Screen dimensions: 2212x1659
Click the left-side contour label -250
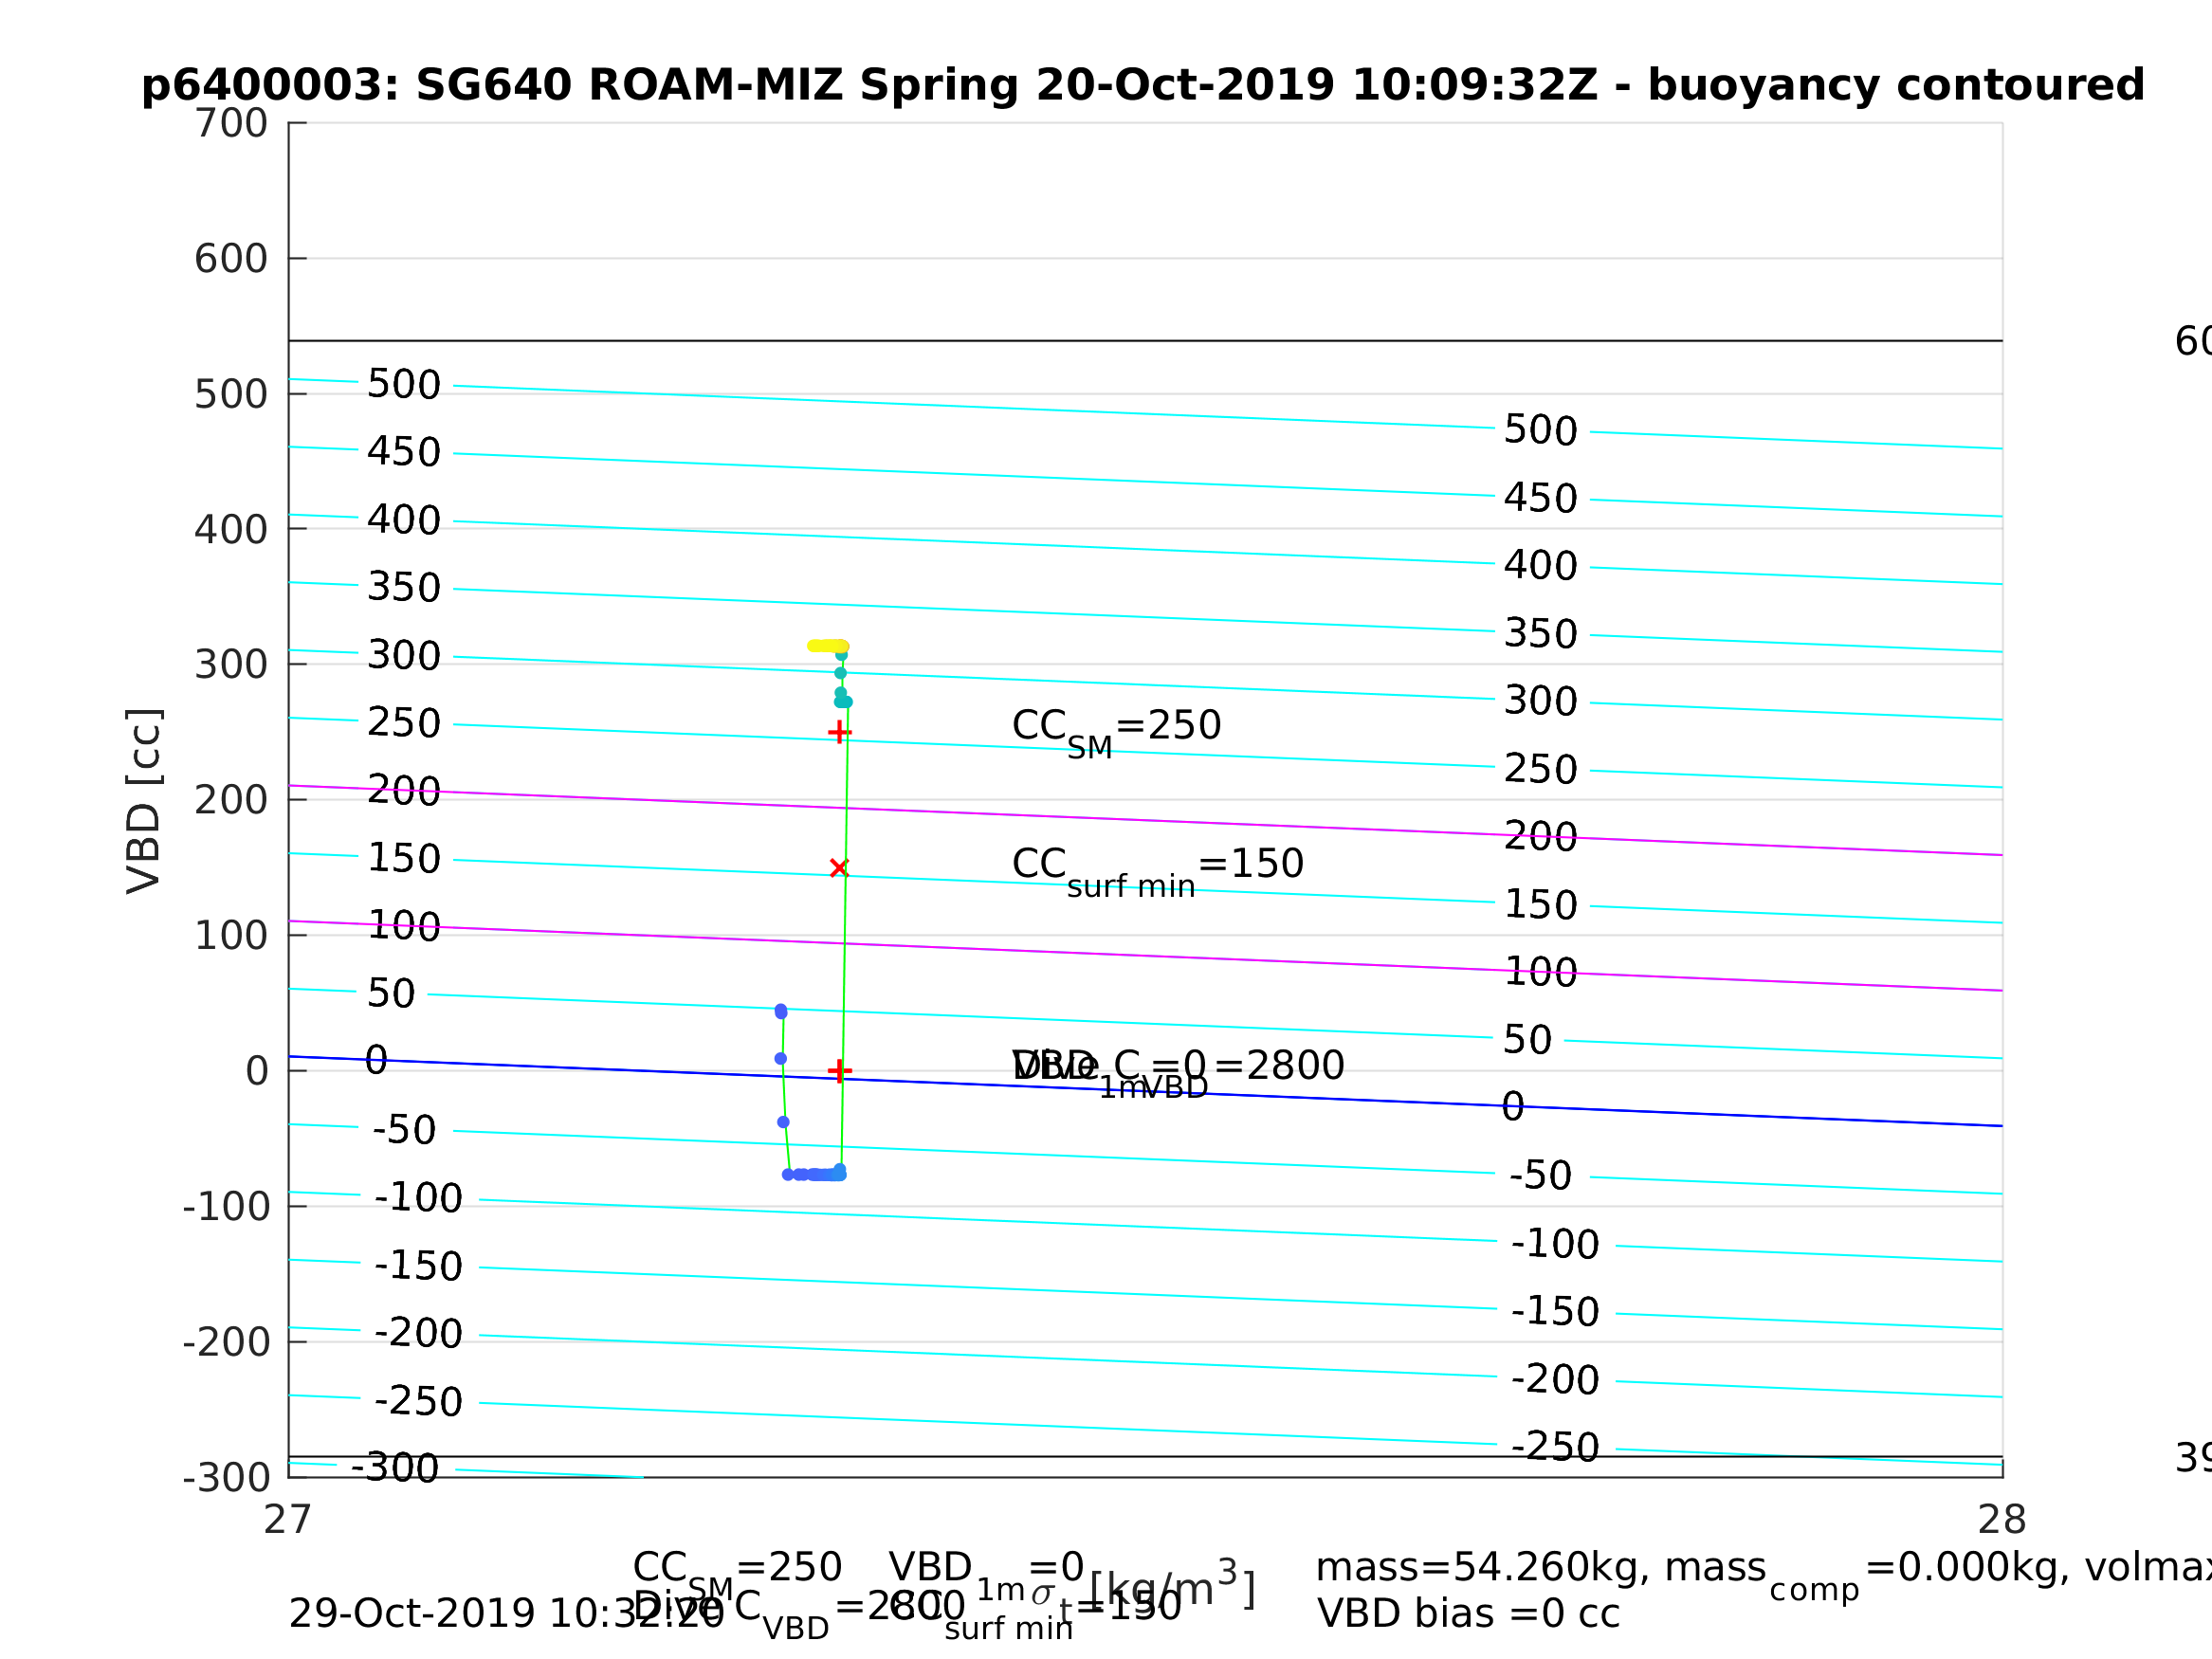pyautogui.click(x=418, y=1402)
